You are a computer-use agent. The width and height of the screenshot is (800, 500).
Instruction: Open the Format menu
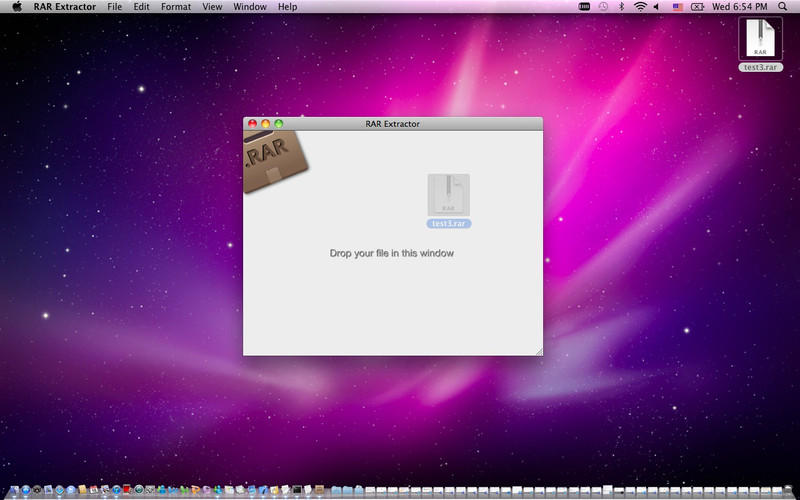tap(176, 7)
